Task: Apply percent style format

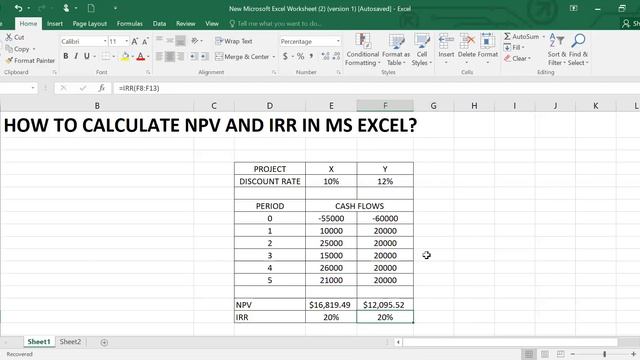Action: 300,56
